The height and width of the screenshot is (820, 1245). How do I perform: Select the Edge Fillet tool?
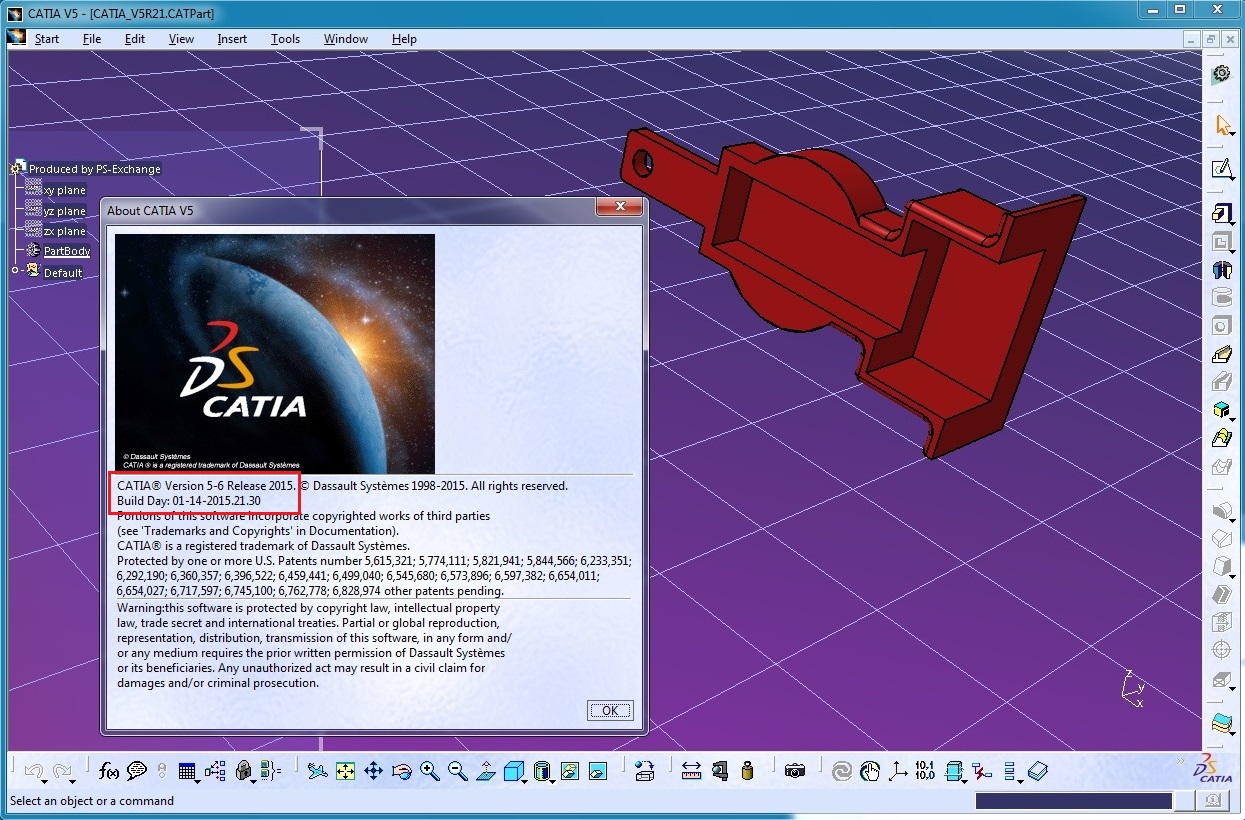tap(1221, 511)
